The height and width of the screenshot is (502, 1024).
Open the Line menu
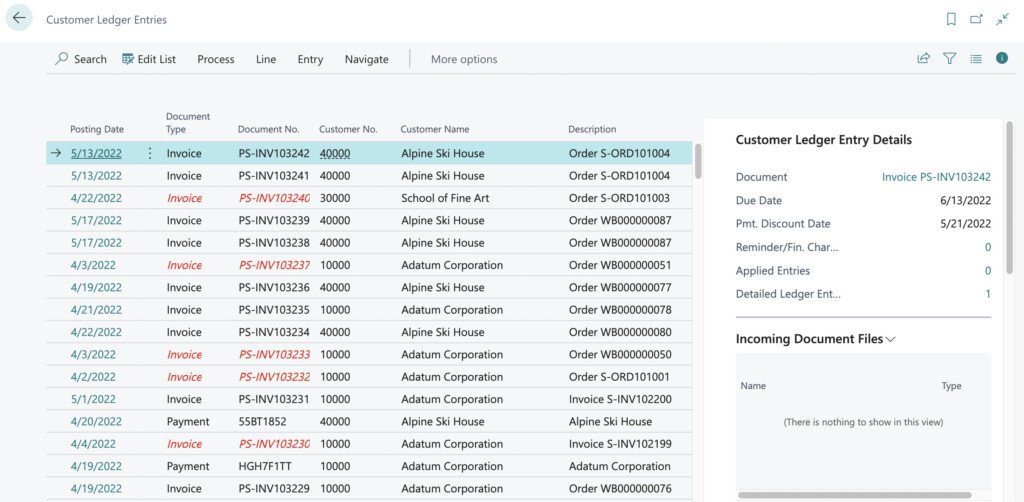(x=266, y=59)
